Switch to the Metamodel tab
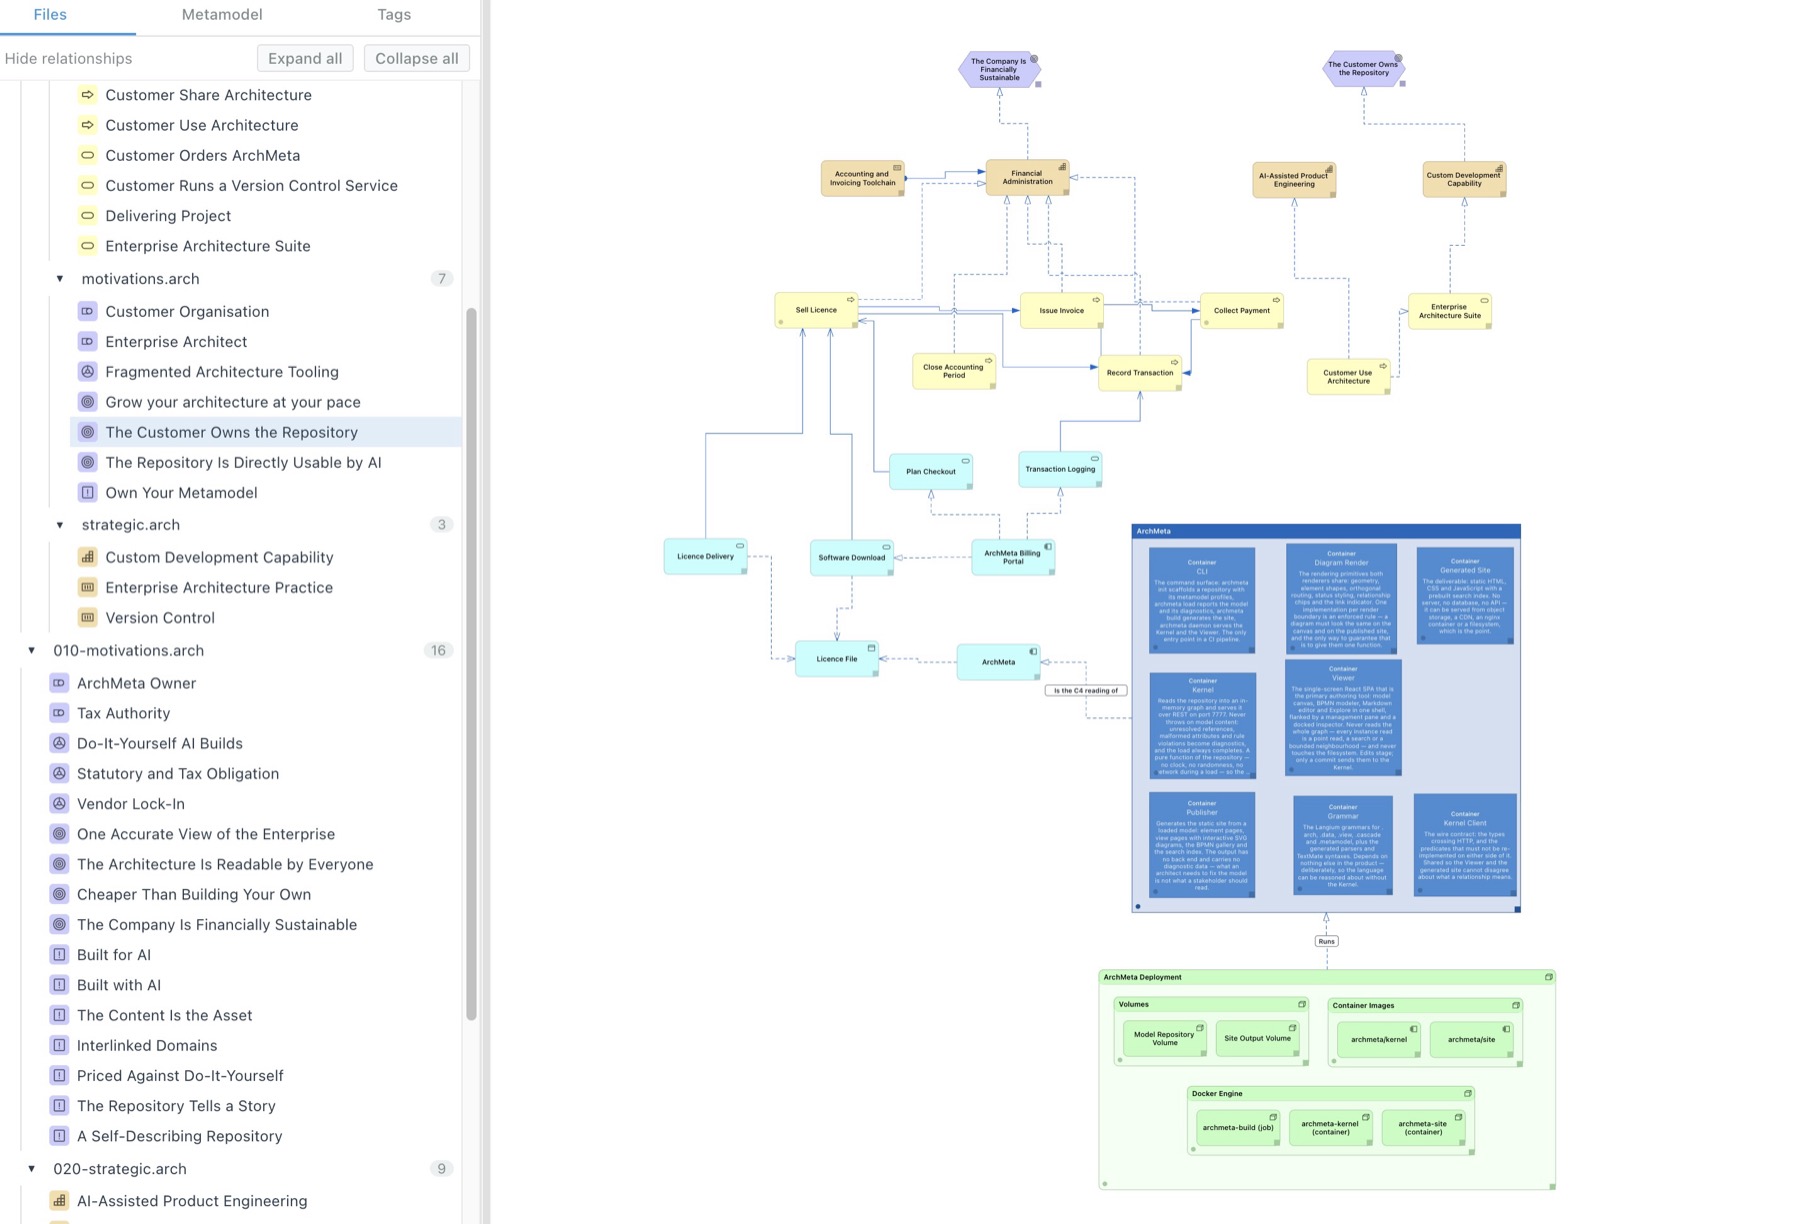The width and height of the screenshot is (1800, 1224). pyautogui.click(x=222, y=15)
